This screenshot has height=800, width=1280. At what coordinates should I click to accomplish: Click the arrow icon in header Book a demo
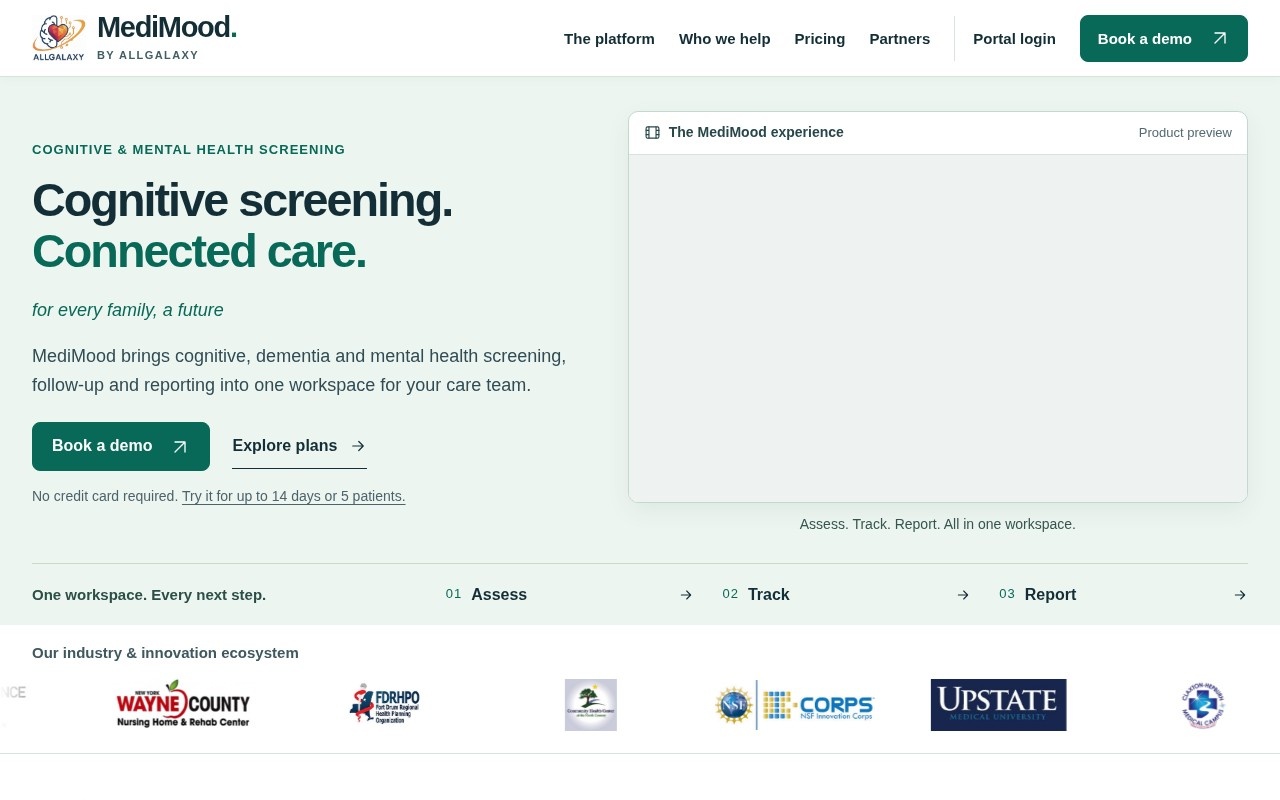point(1220,39)
